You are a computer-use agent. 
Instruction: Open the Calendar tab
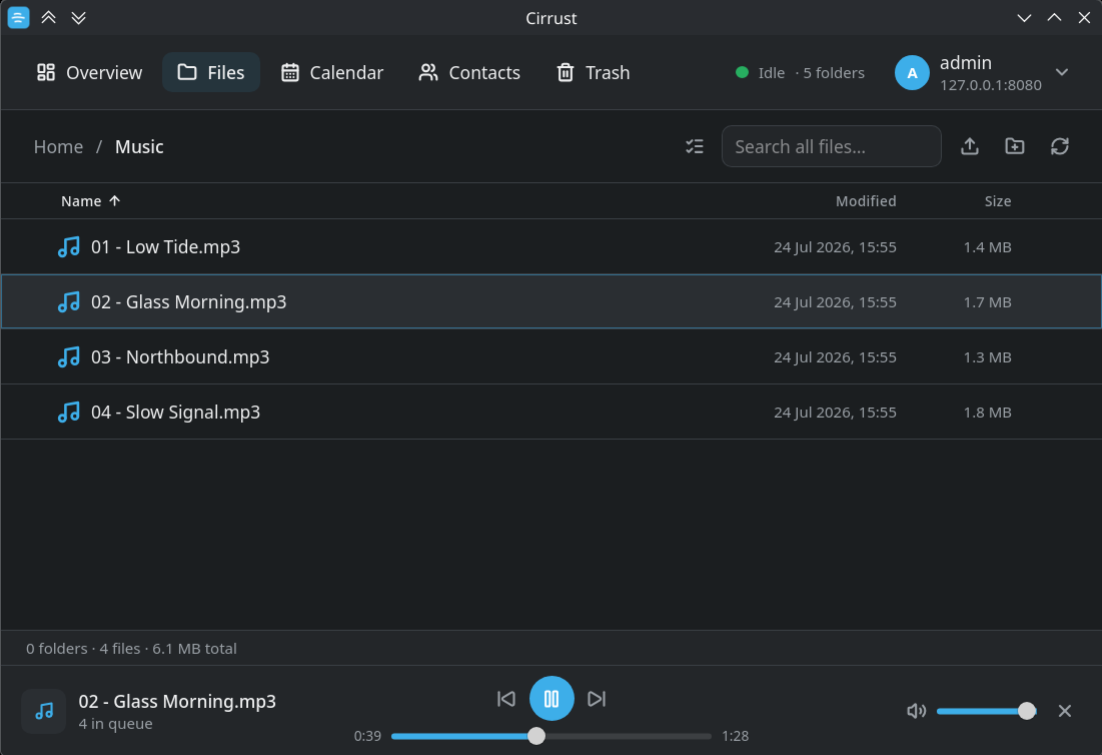point(332,72)
